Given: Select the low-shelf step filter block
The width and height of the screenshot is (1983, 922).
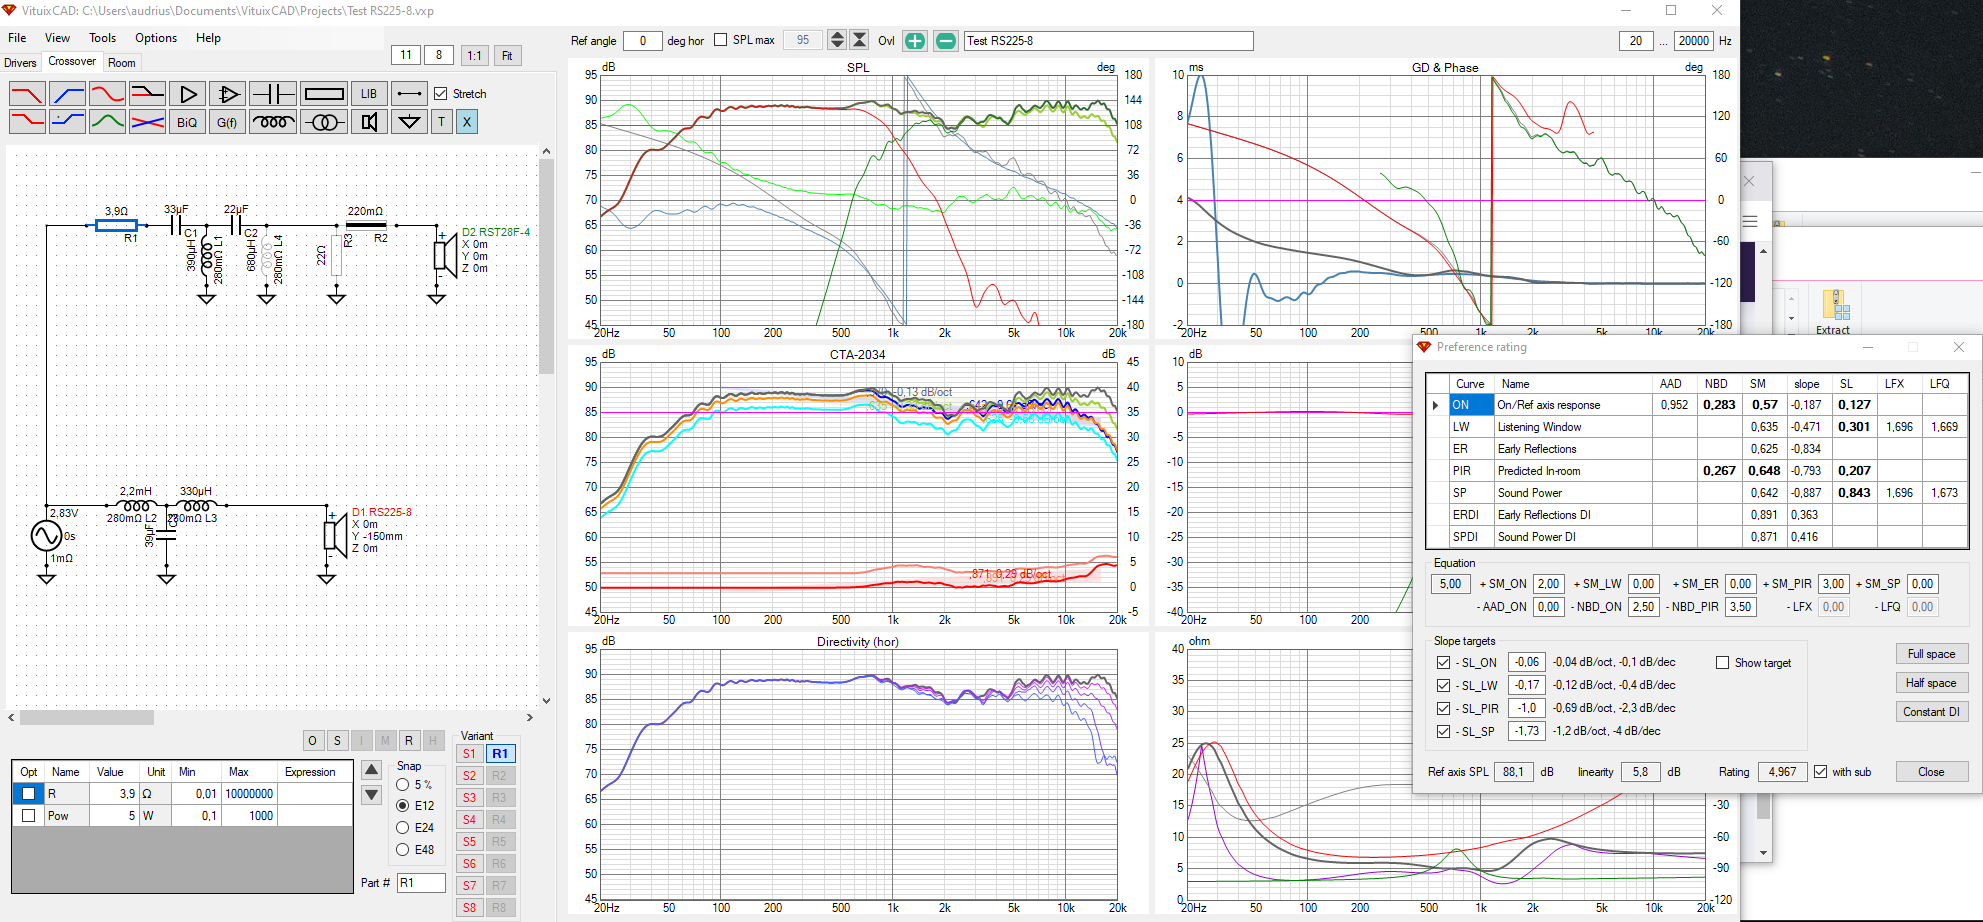Looking at the screenshot, I should 147,94.
